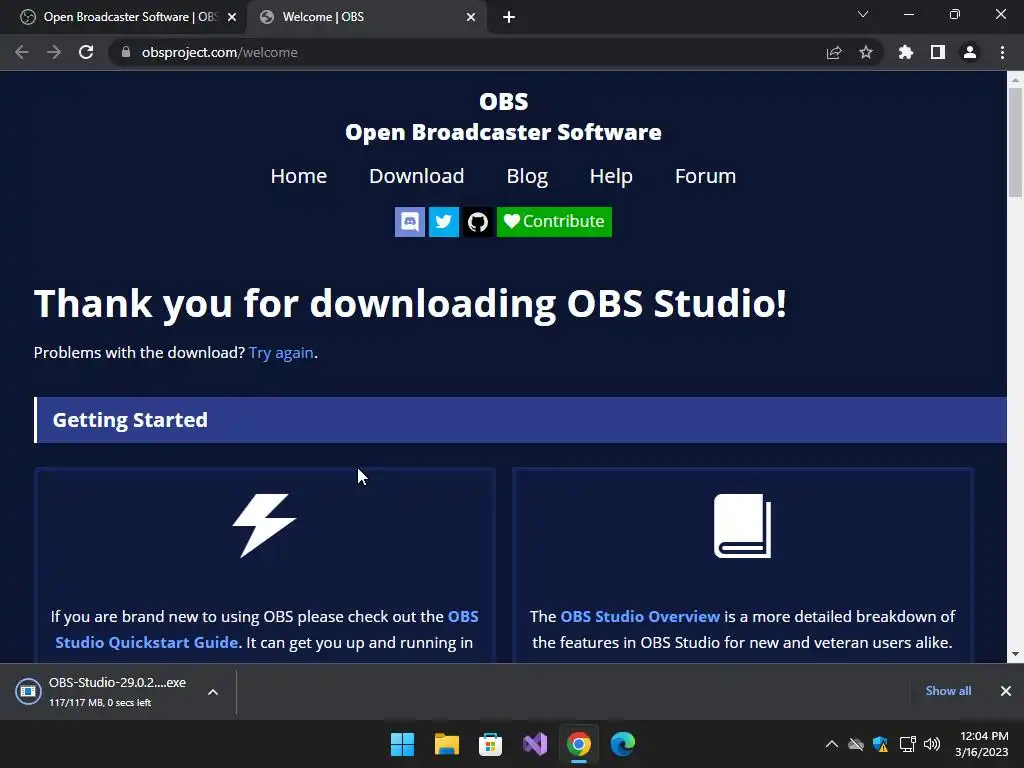The width and height of the screenshot is (1024, 768).
Task: Open Chrome three-dot menu
Action: pyautogui.click(x=1002, y=52)
